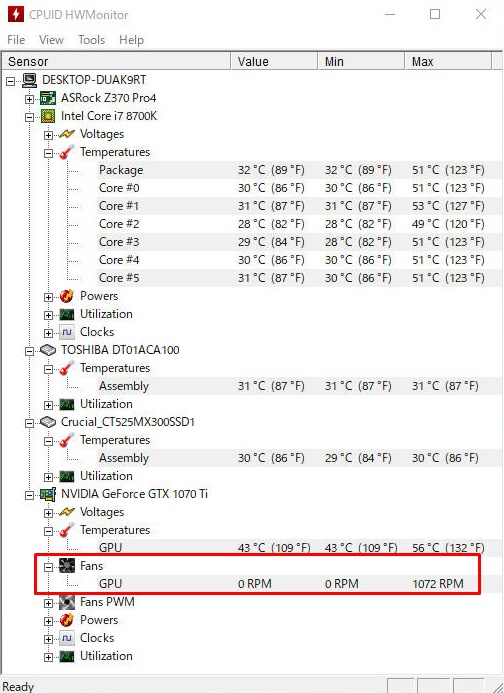Click the thermometer icon of GPU Temperatures

coord(67,530)
